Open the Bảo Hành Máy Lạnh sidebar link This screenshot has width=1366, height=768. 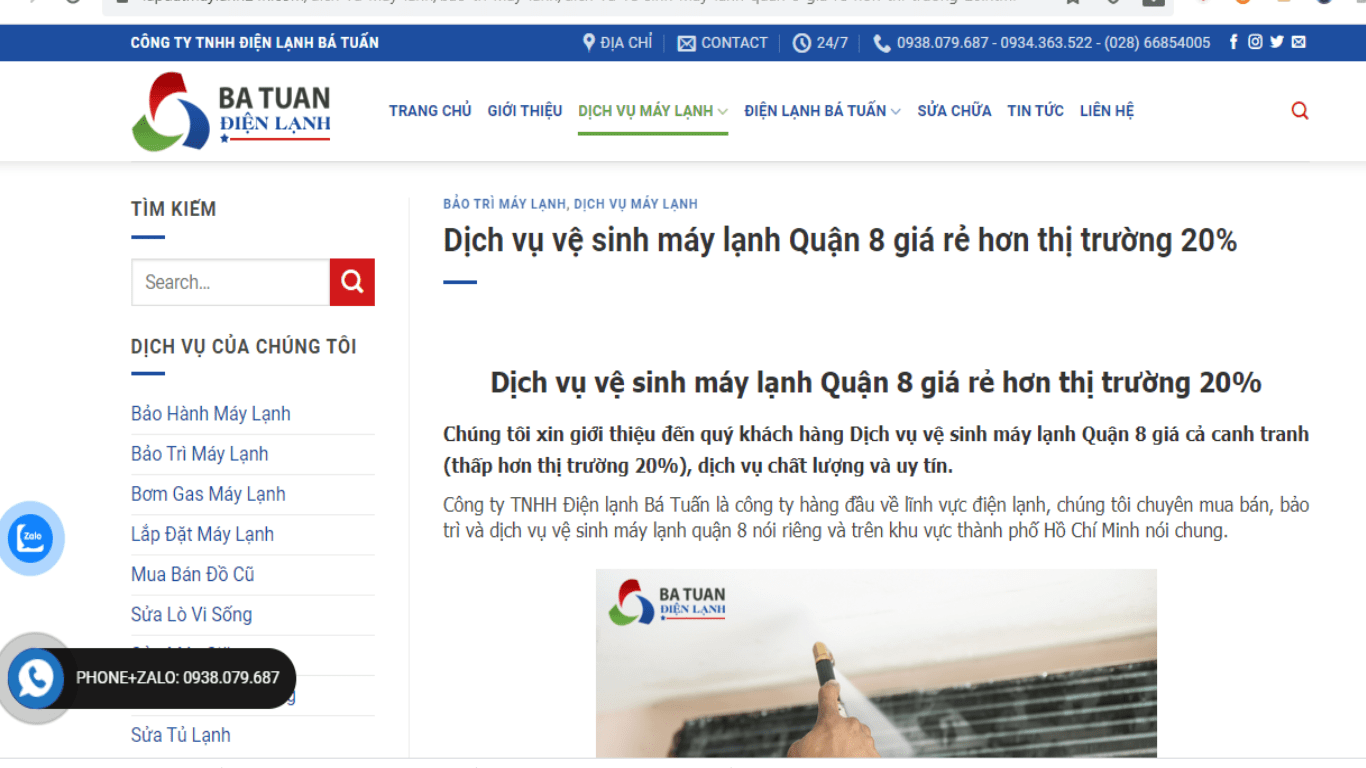[211, 414]
